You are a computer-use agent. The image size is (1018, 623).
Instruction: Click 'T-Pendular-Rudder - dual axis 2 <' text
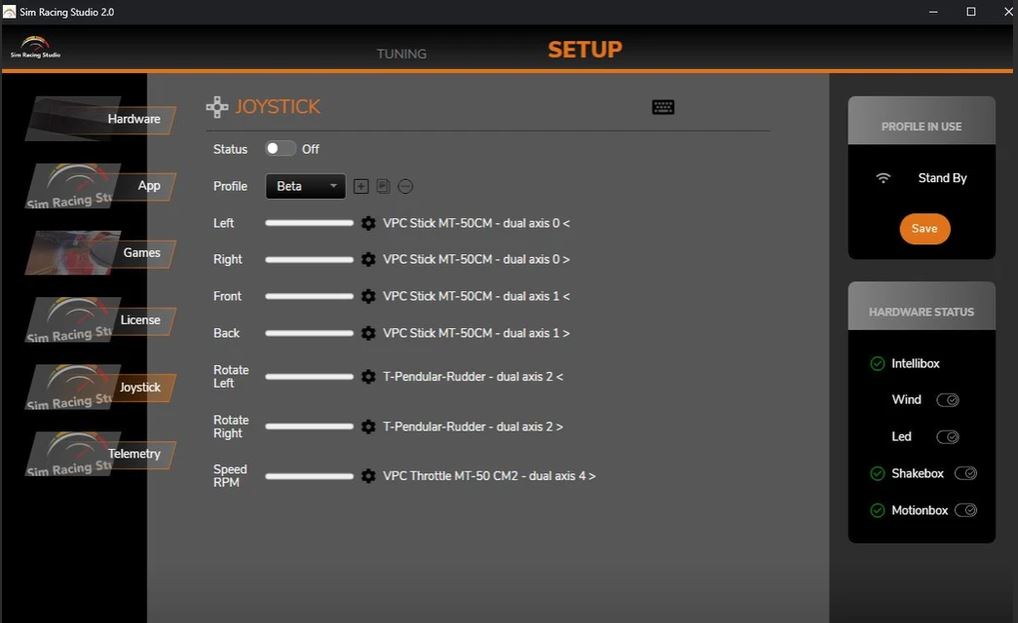click(x=473, y=377)
